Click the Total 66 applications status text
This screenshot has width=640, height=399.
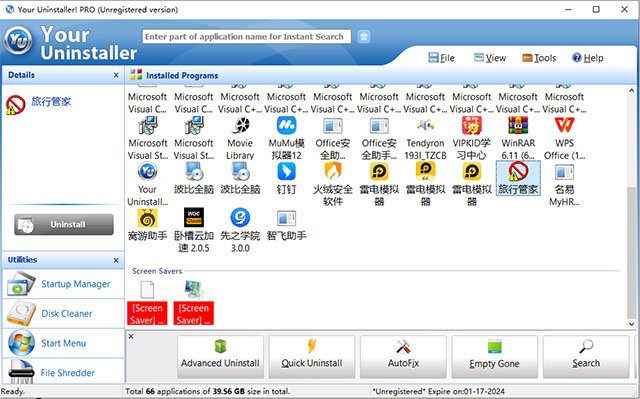pos(207,391)
